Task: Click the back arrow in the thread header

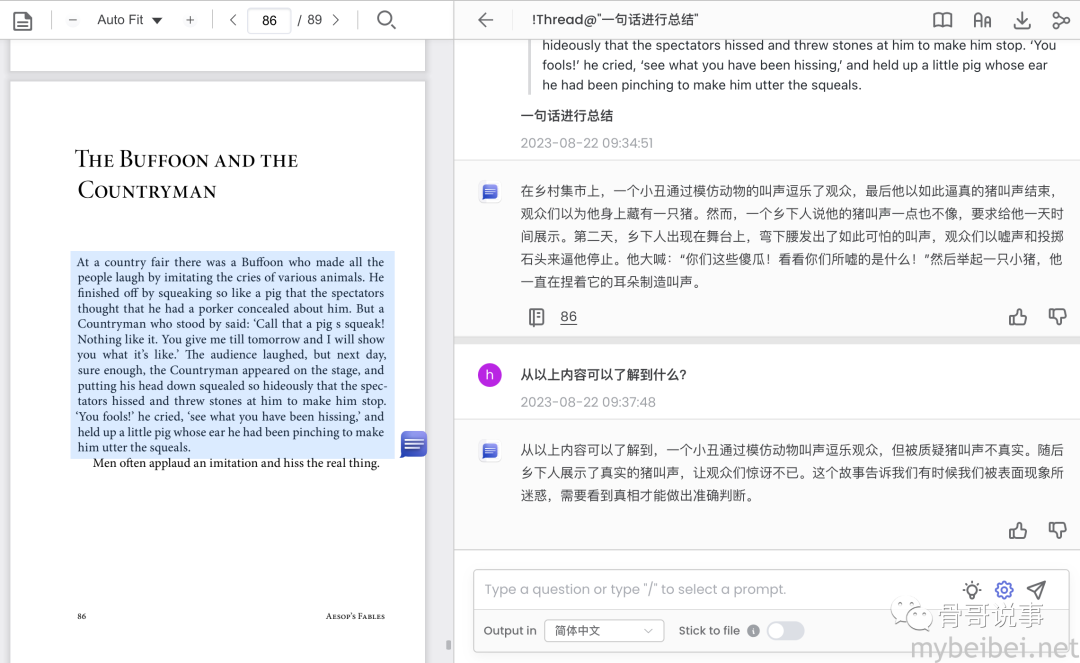Action: click(486, 20)
